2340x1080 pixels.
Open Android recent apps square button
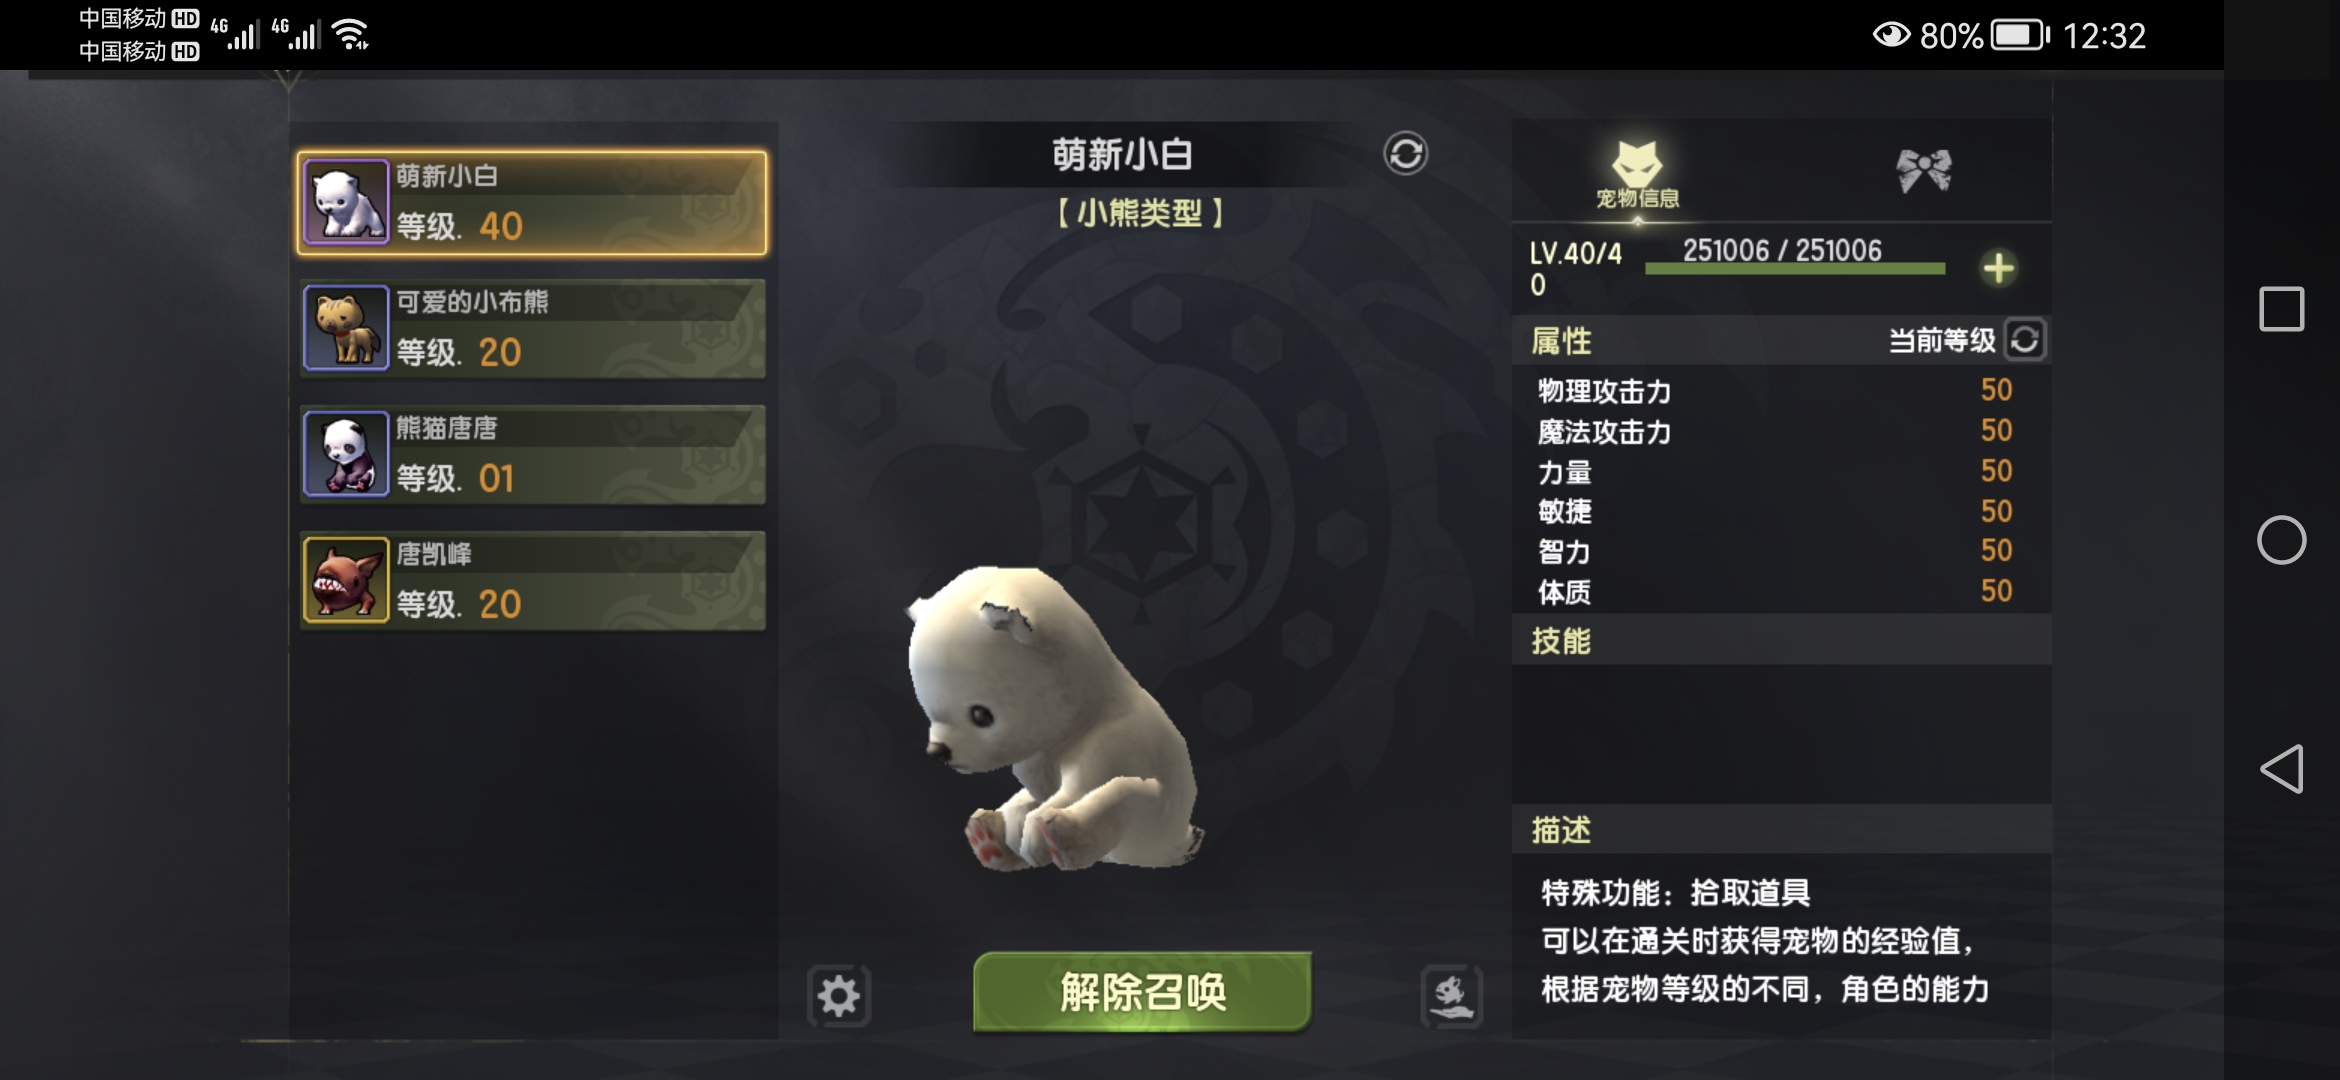click(x=2282, y=309)
